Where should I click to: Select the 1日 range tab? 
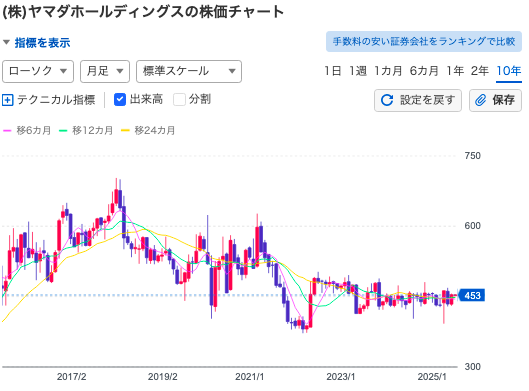332,71
